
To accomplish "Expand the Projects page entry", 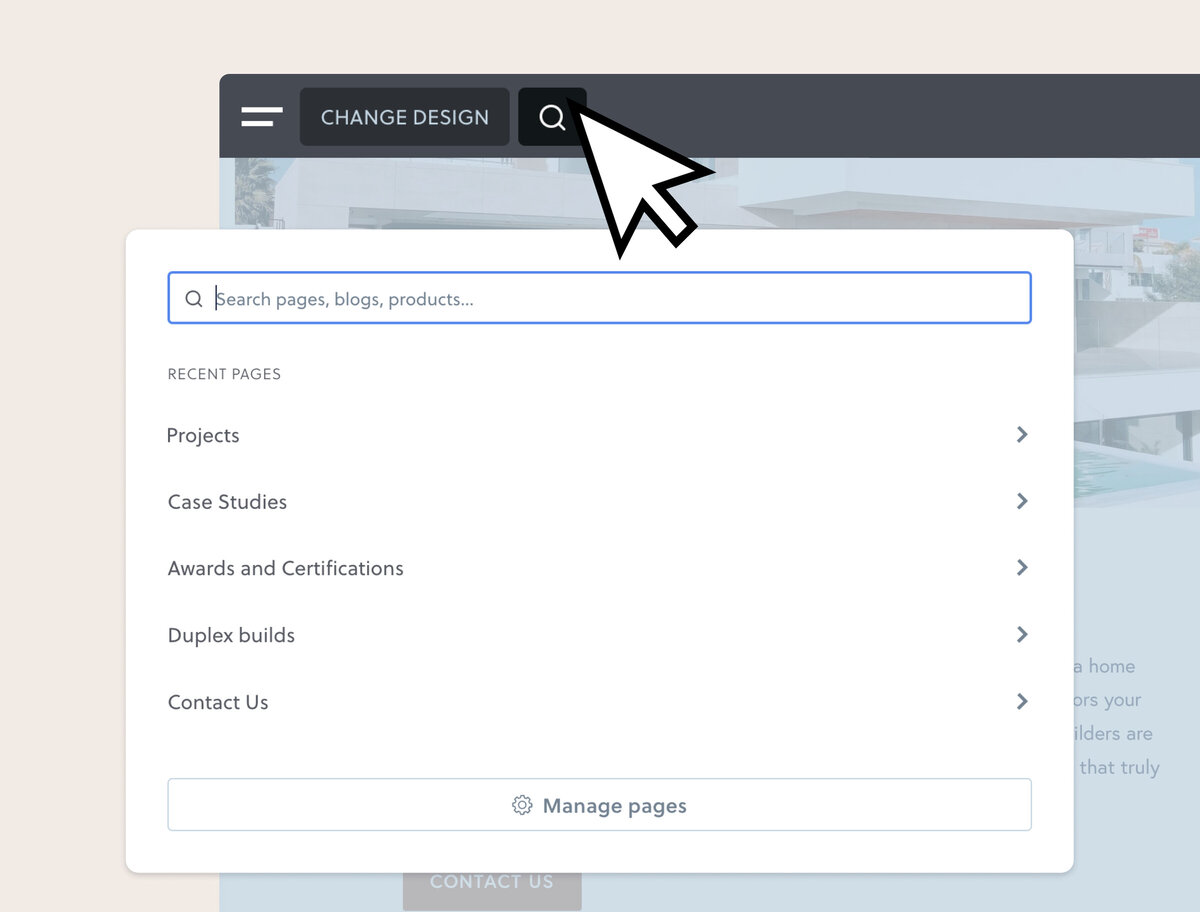I will pos(1021,434).
